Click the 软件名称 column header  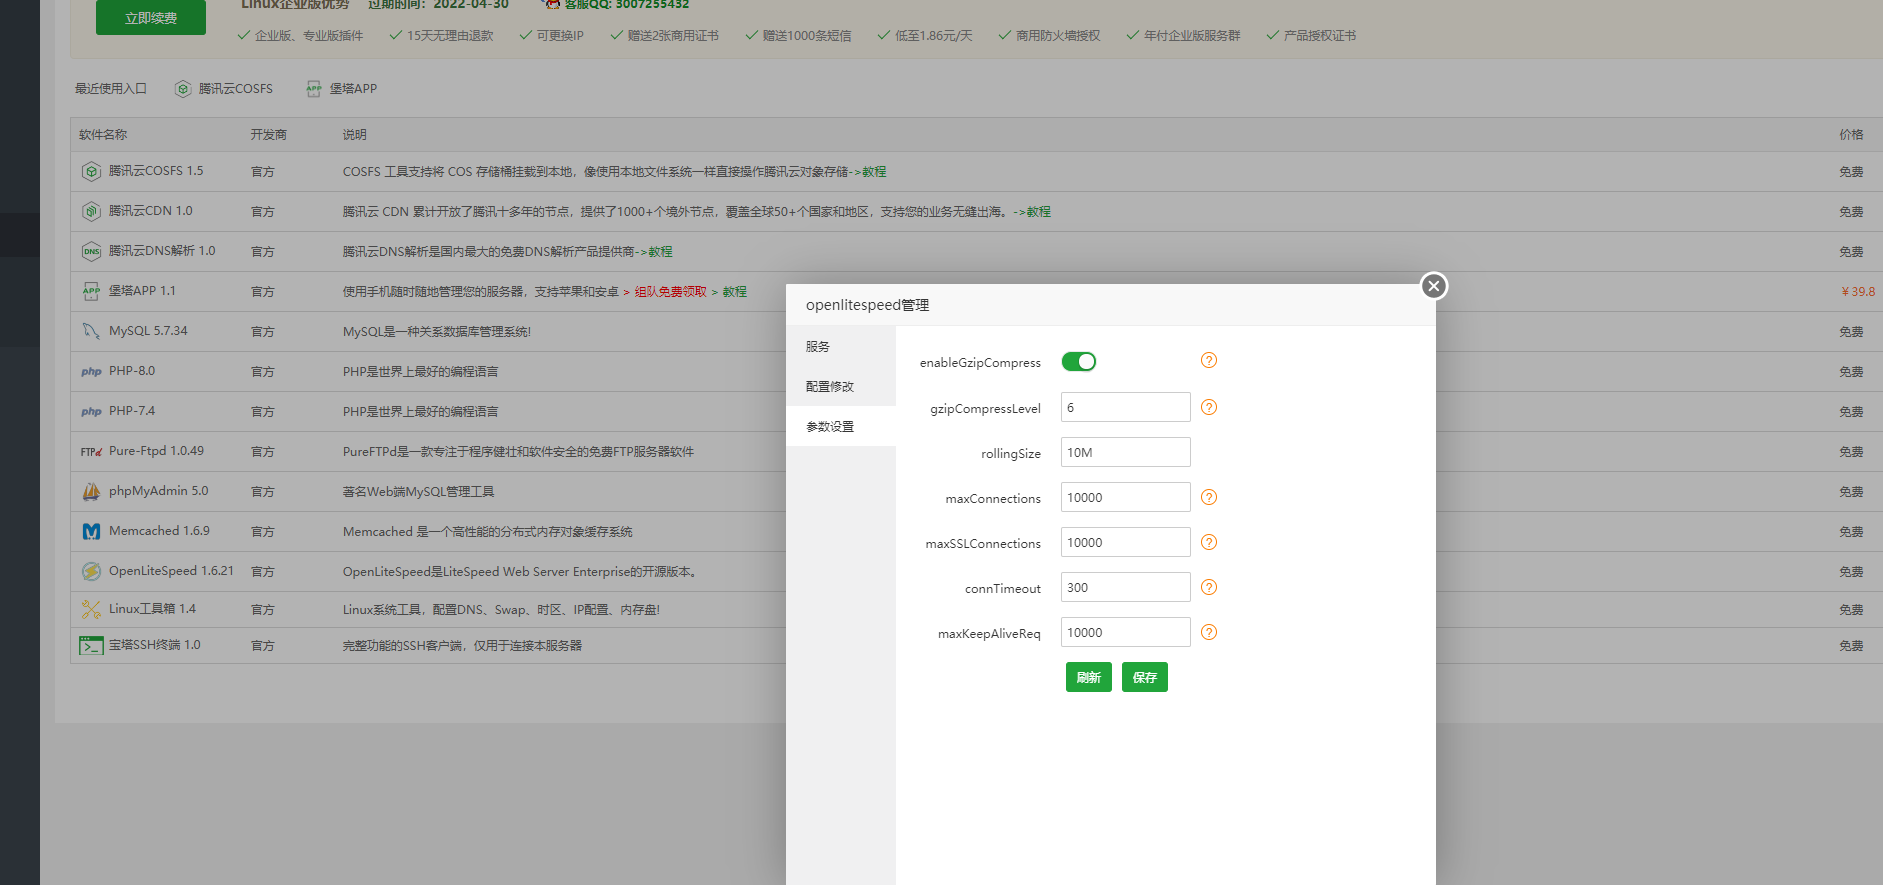103,135
